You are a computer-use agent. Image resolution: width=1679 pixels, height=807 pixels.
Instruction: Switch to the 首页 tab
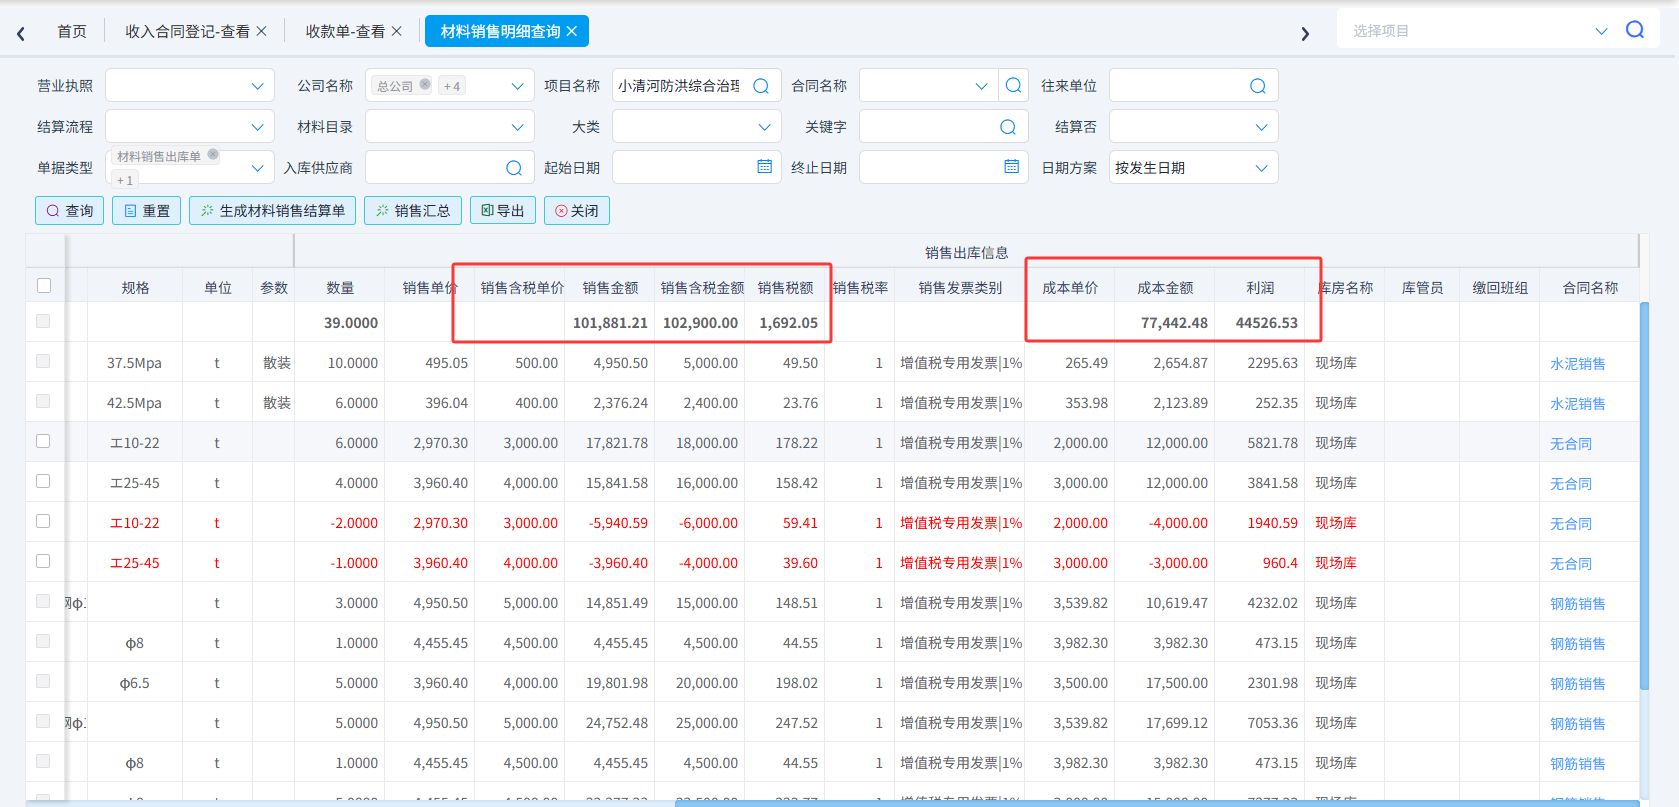point(72,31)
